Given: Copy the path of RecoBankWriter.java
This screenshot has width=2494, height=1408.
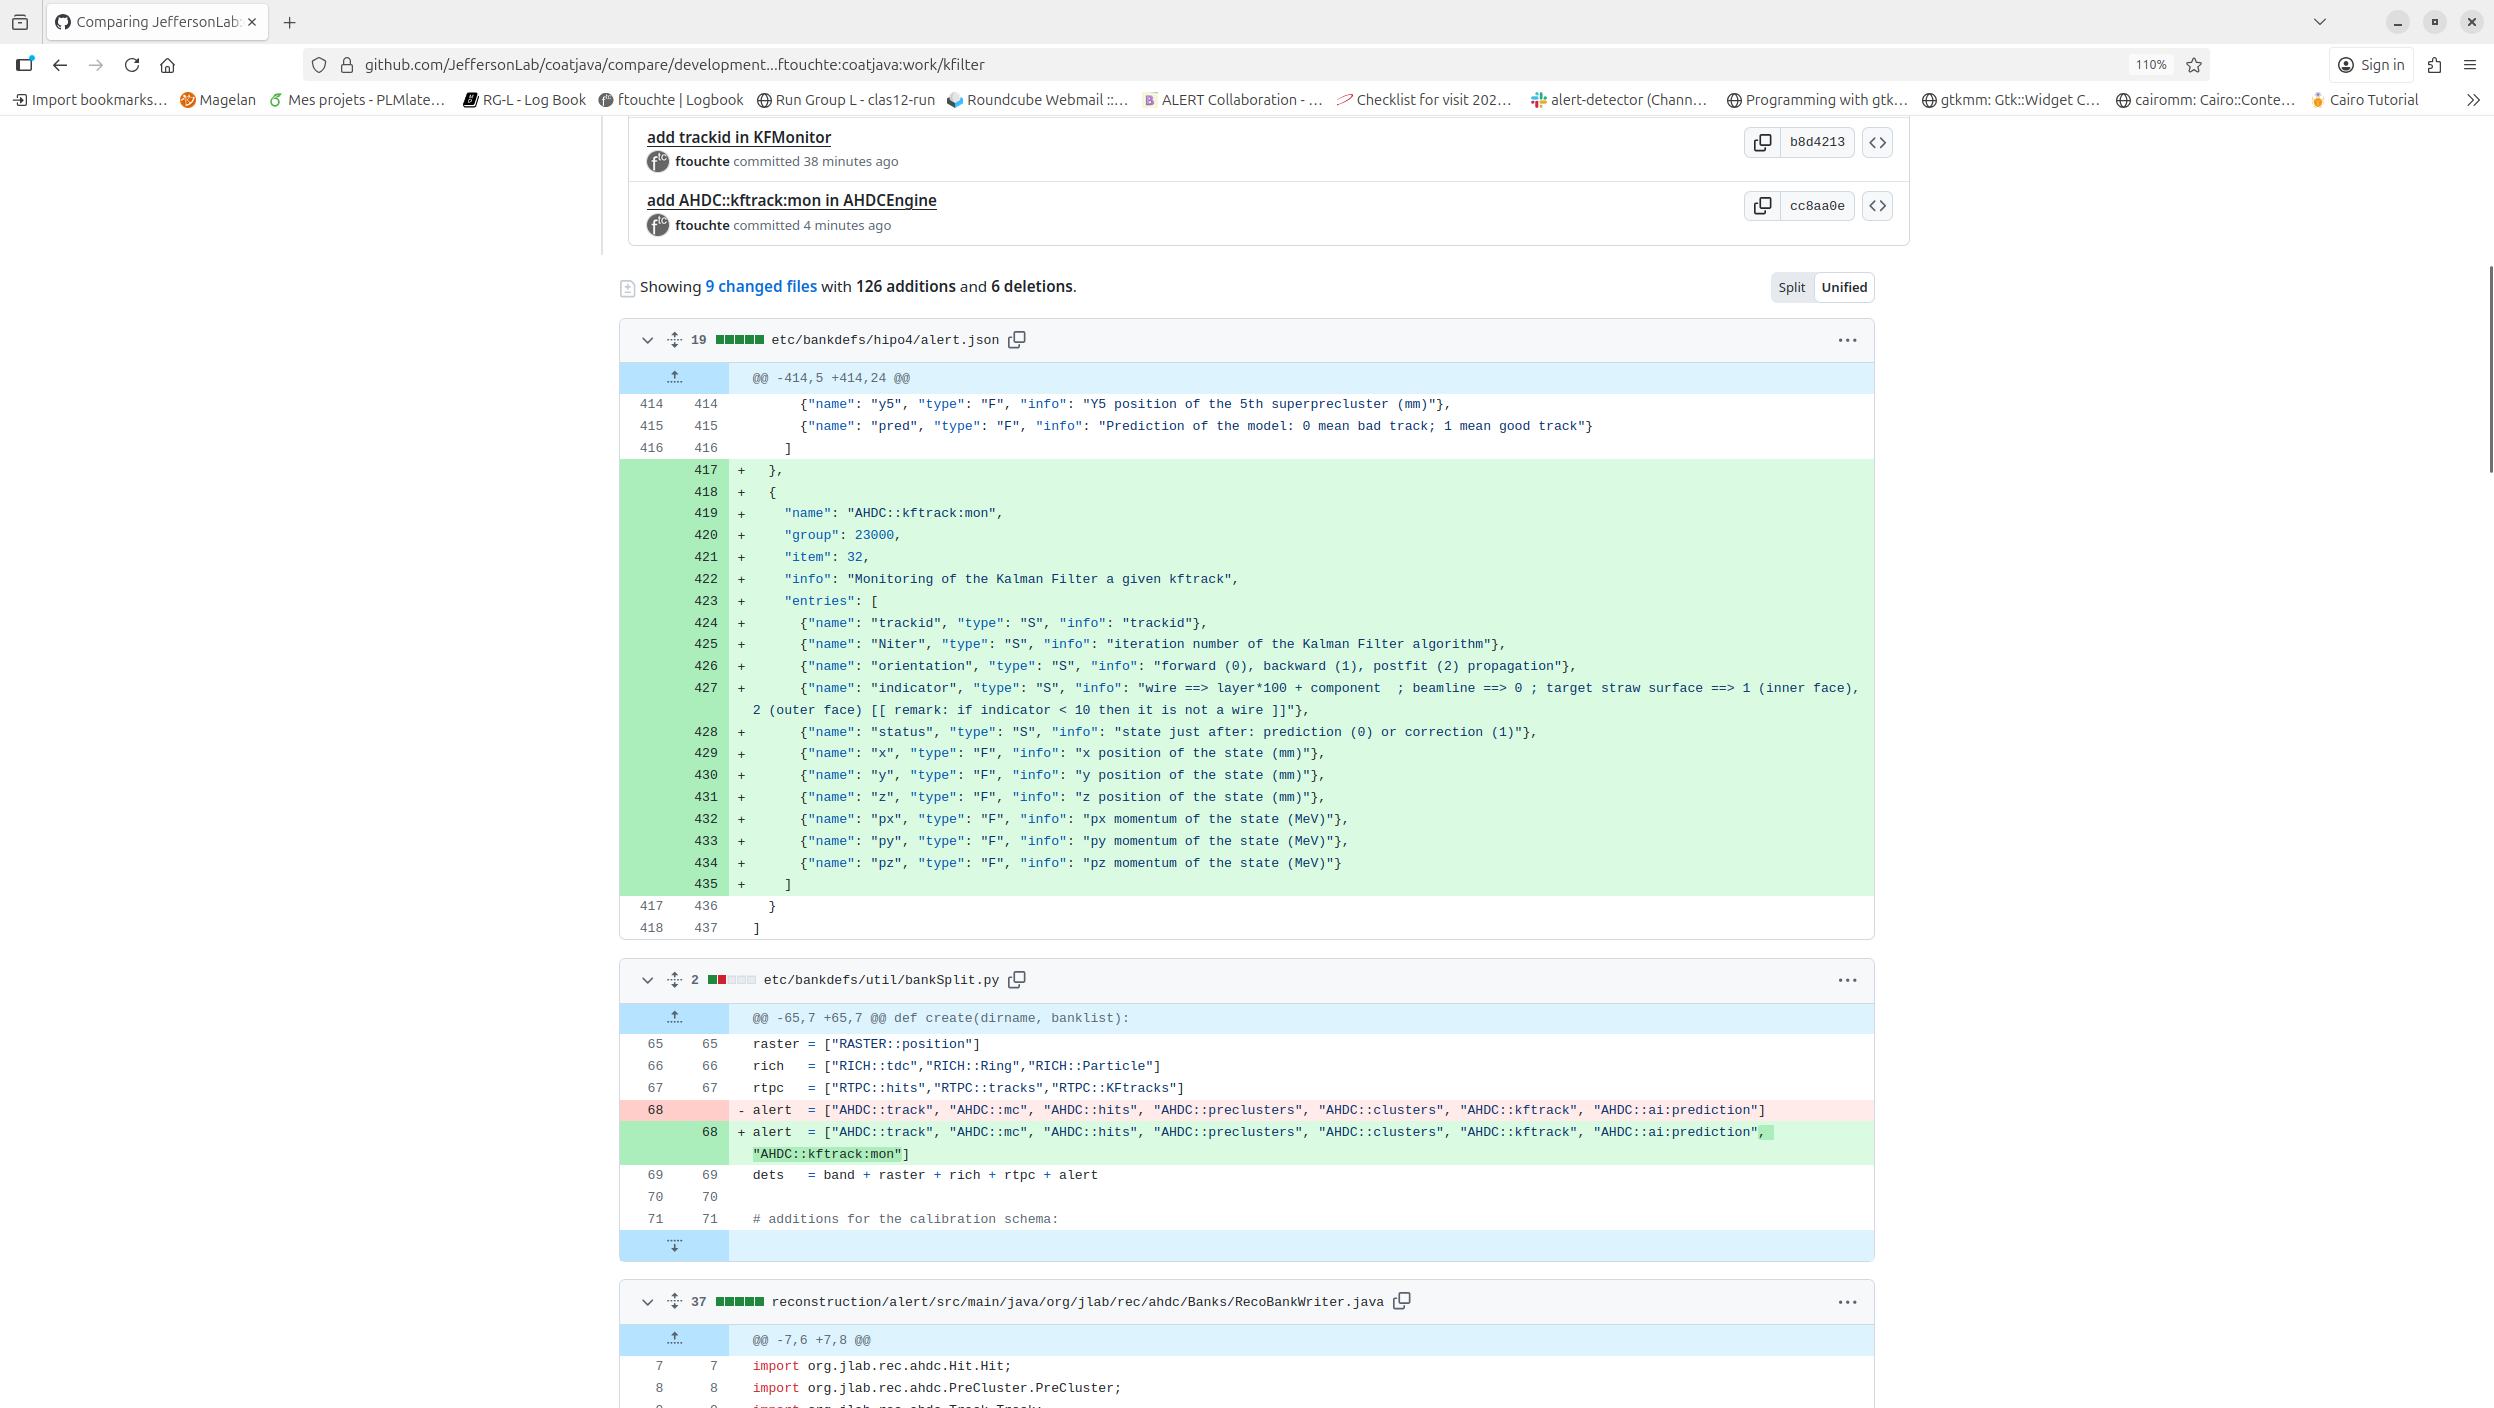Looking at the screenshot, I should [x=1401, y=1301].
